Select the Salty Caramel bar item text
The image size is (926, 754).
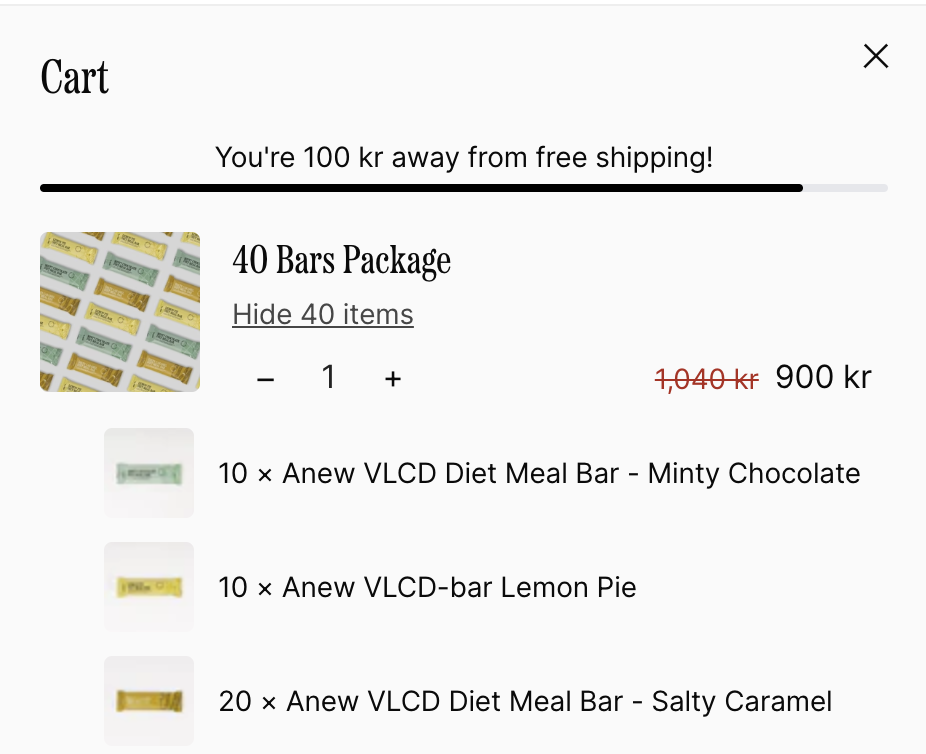(525, 701)
